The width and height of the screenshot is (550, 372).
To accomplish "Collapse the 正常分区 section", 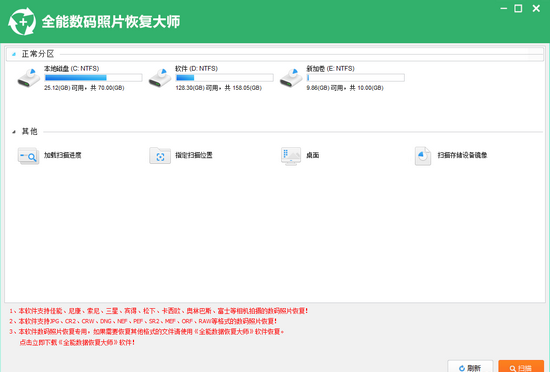I will [x=14, y=54].
